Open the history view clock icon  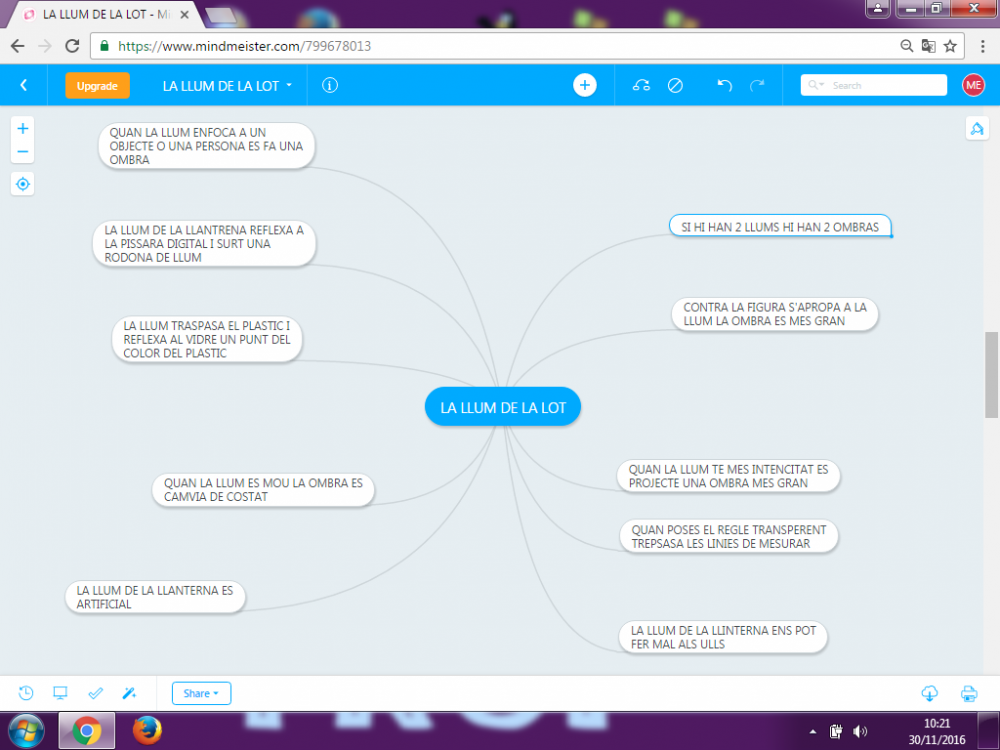(26, 693)
